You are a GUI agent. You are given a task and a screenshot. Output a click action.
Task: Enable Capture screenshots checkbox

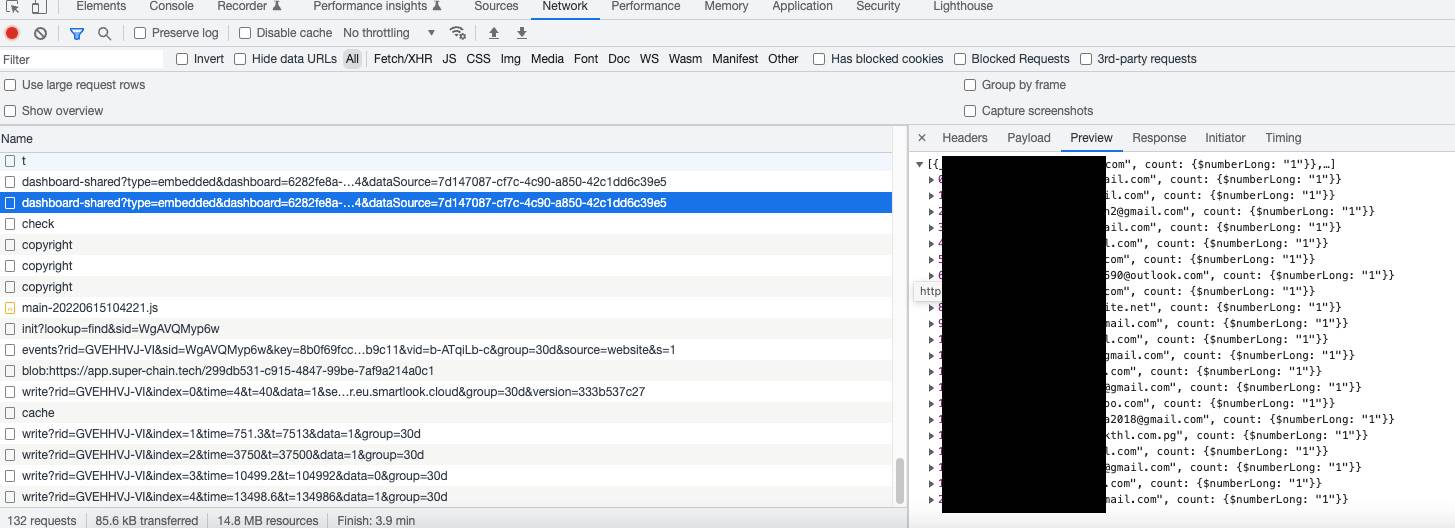pos(970,111)
